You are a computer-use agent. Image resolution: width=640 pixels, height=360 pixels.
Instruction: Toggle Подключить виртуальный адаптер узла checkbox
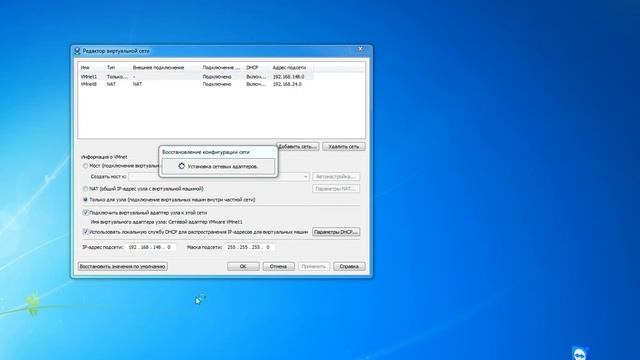85,213
